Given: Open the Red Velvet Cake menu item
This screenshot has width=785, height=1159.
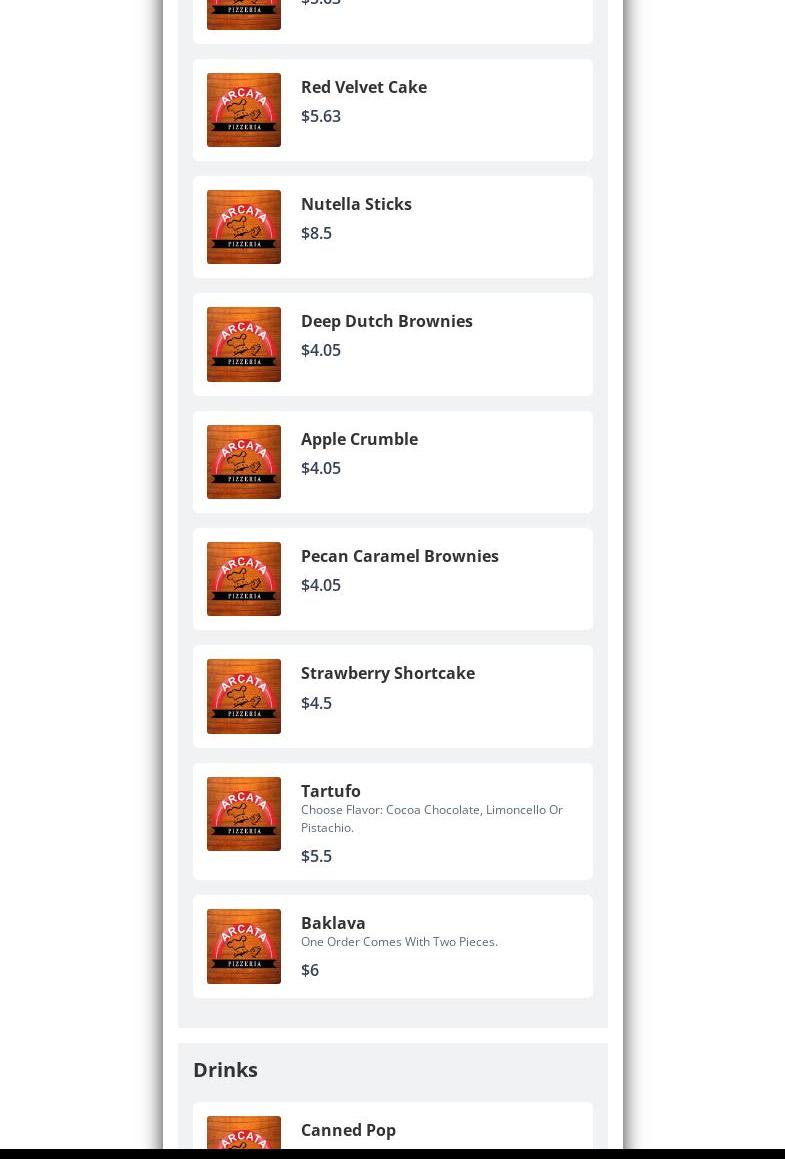Looking at the screenshot, I should (x=392, y=109).
